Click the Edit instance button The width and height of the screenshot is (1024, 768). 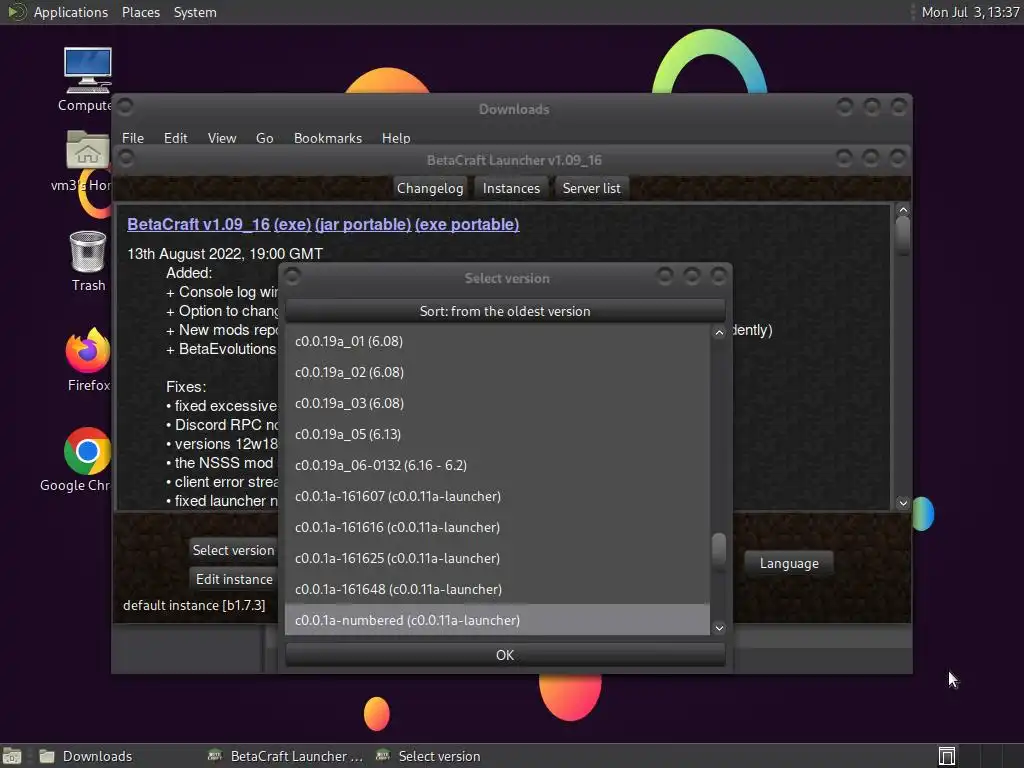click(233, 579)
